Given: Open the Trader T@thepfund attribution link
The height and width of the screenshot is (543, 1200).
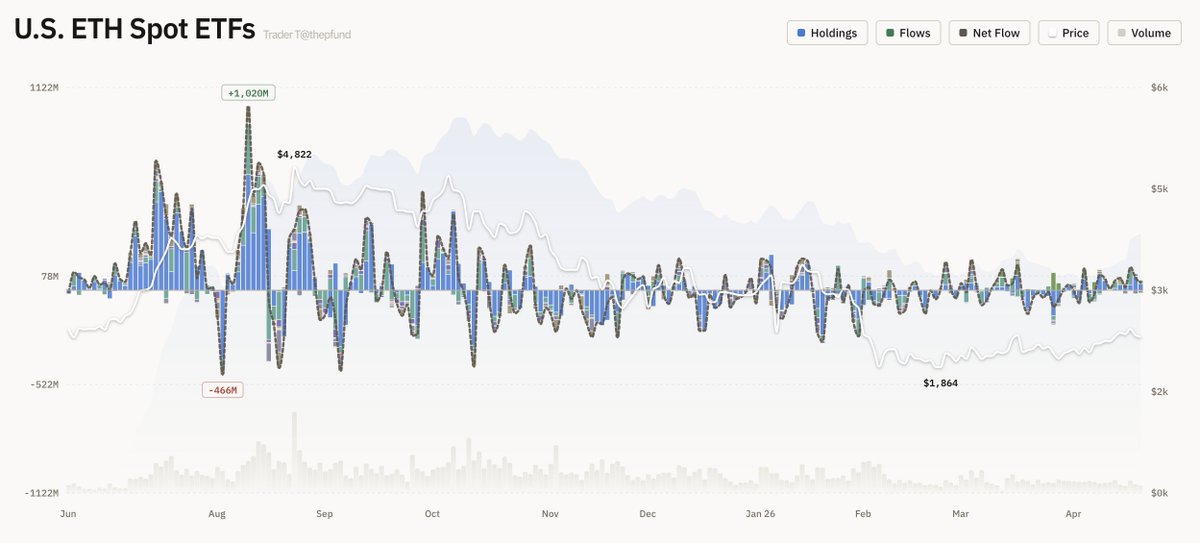Looking at the screenshot, I should tap(307, 35).
